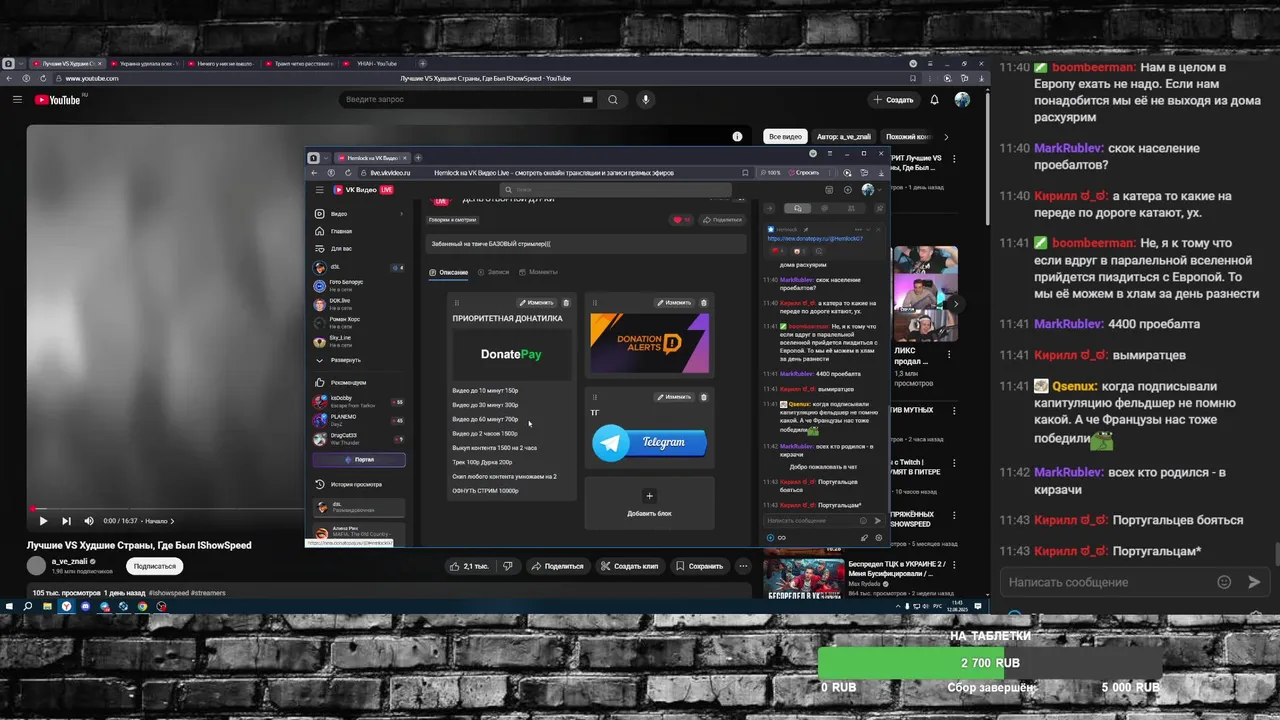Open YouTube notifications bell

tap(934, 100)
